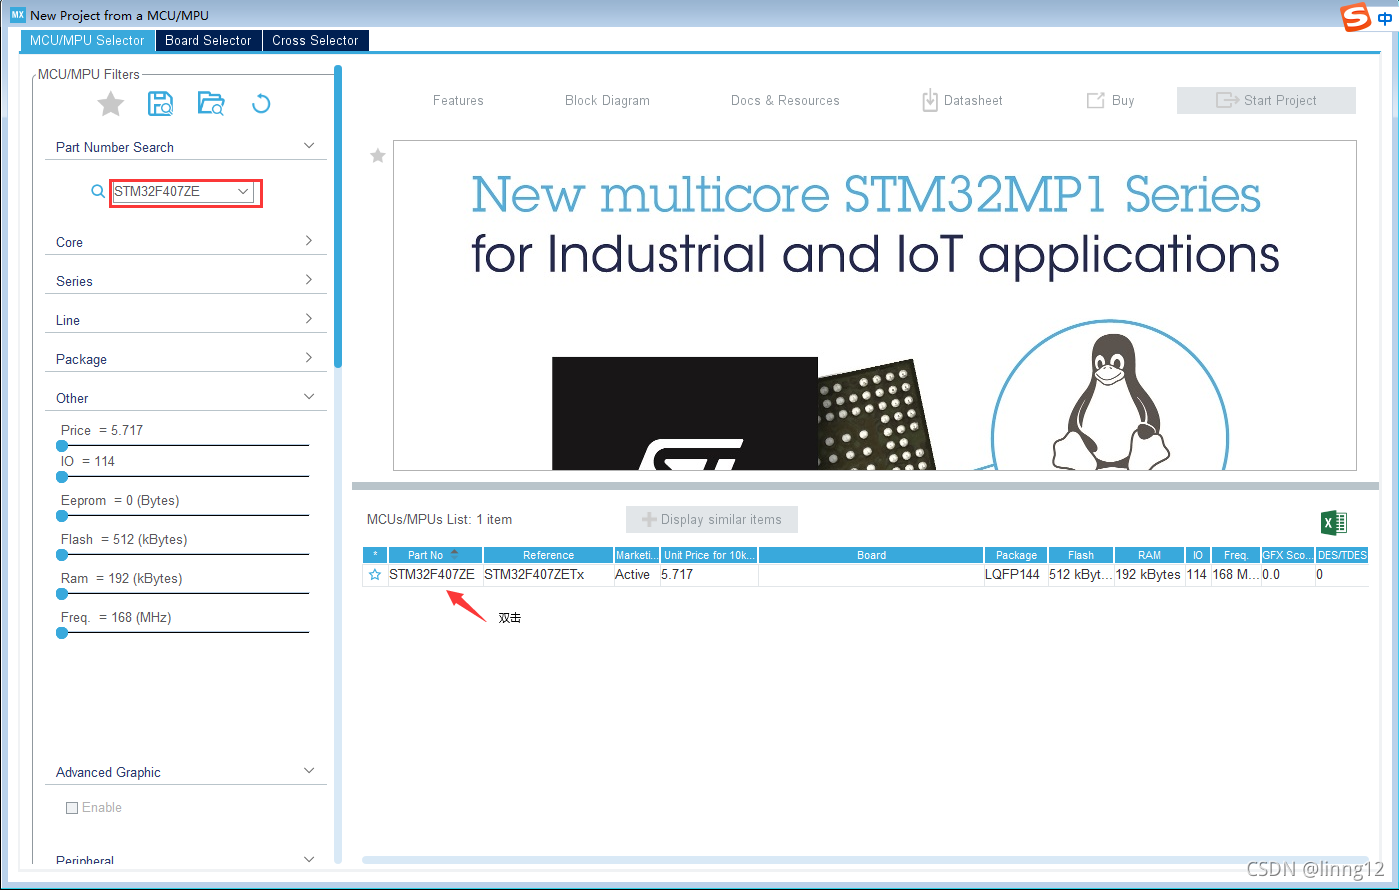1399x890 pixels.
Task: Click the Sogou input method icon
Action: [x=1356, y=17]
